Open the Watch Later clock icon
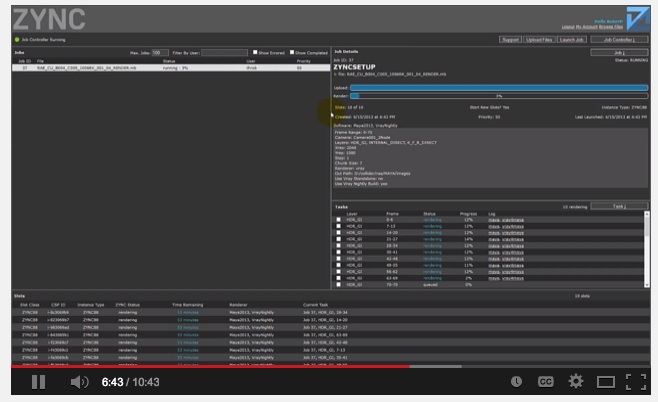 tap(516, 381)
